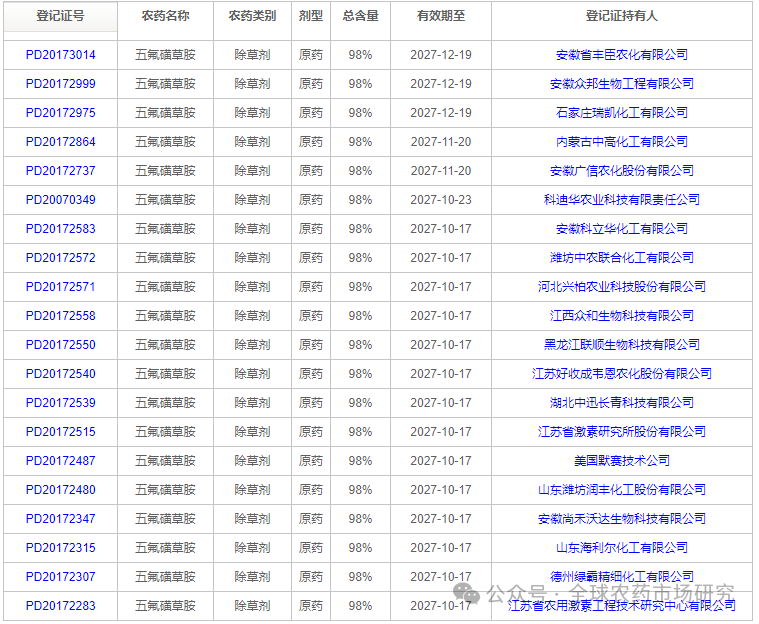
Task: Open registration PD20173014 link
Action: pos(61,55)
